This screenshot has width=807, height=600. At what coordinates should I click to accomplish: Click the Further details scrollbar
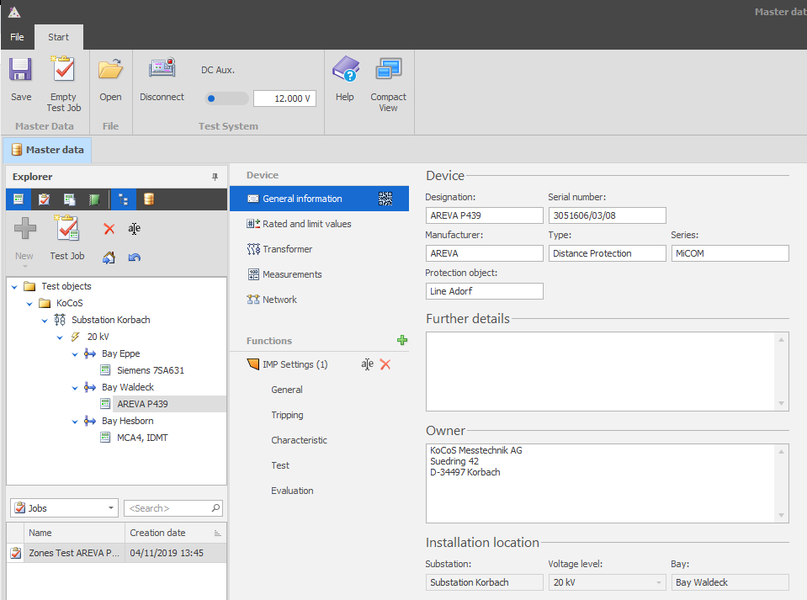tap(781, 372)
